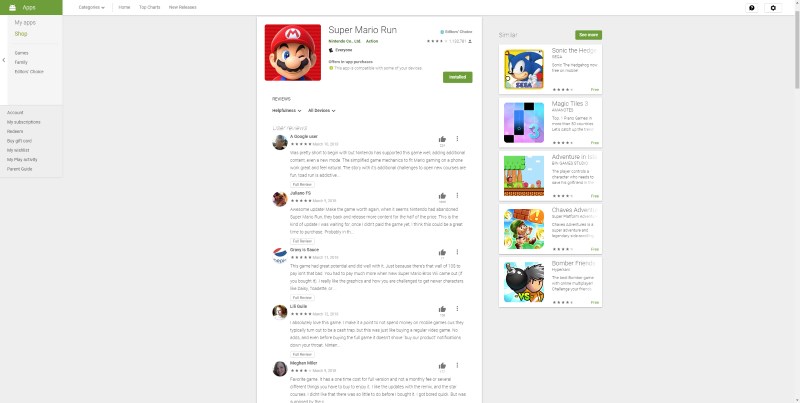Collapse the left sidebar arrow
The width and height of the screenshot is (800, 403).
point(4,60)
